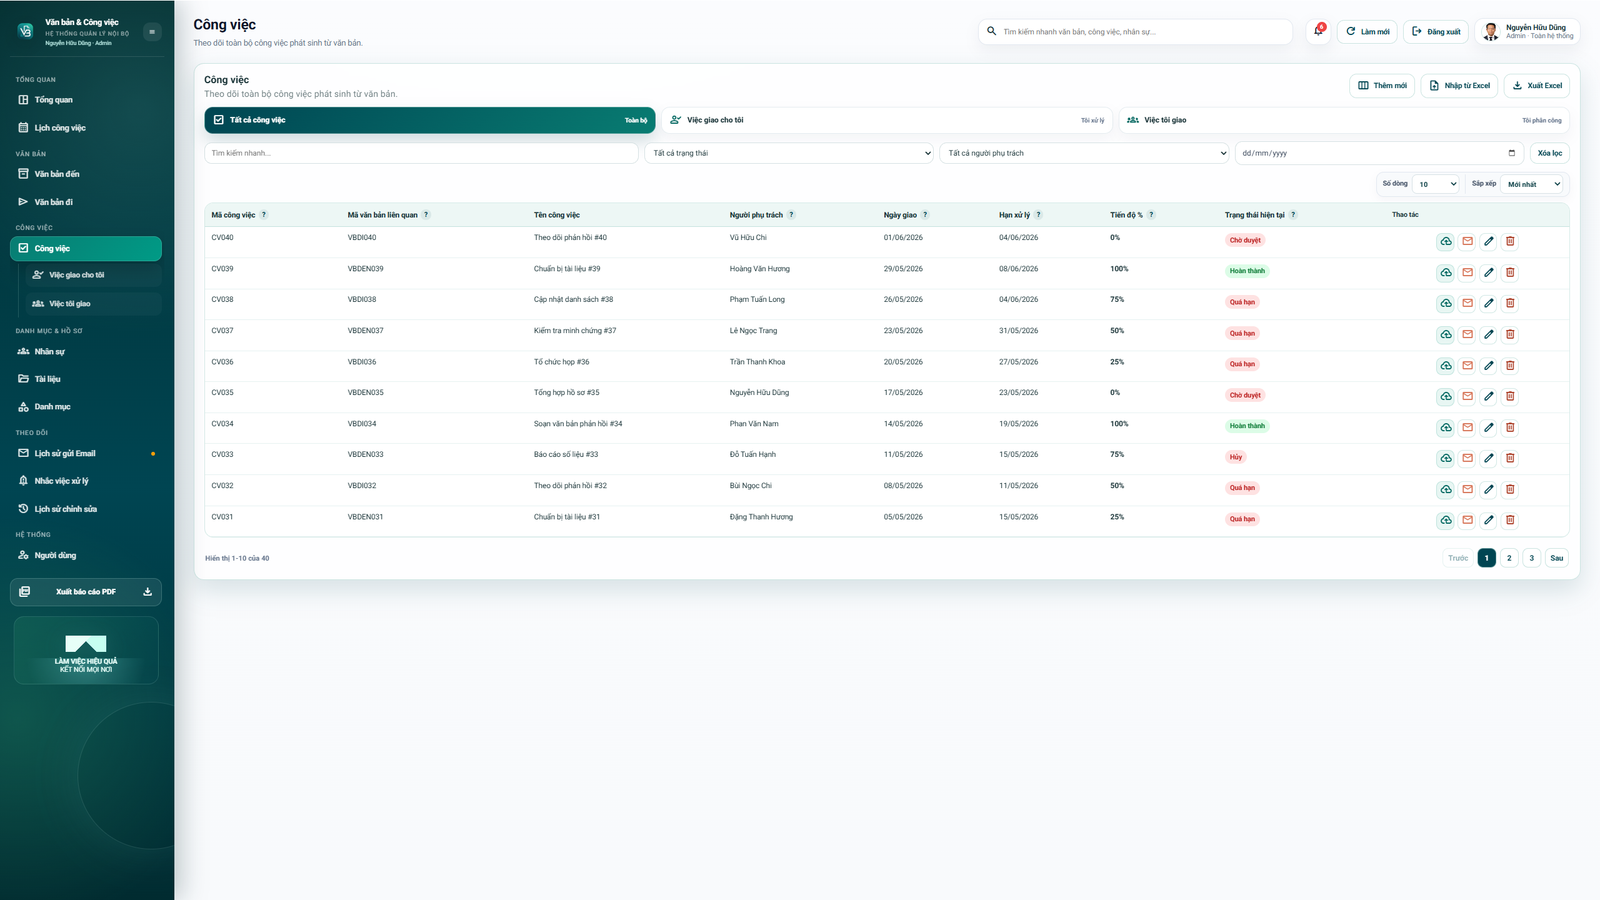Image resolution: width=1600 pixels, height=900 pixels.
Task: Edit task CV034 with pencil icon
Action: (1489, 427)
